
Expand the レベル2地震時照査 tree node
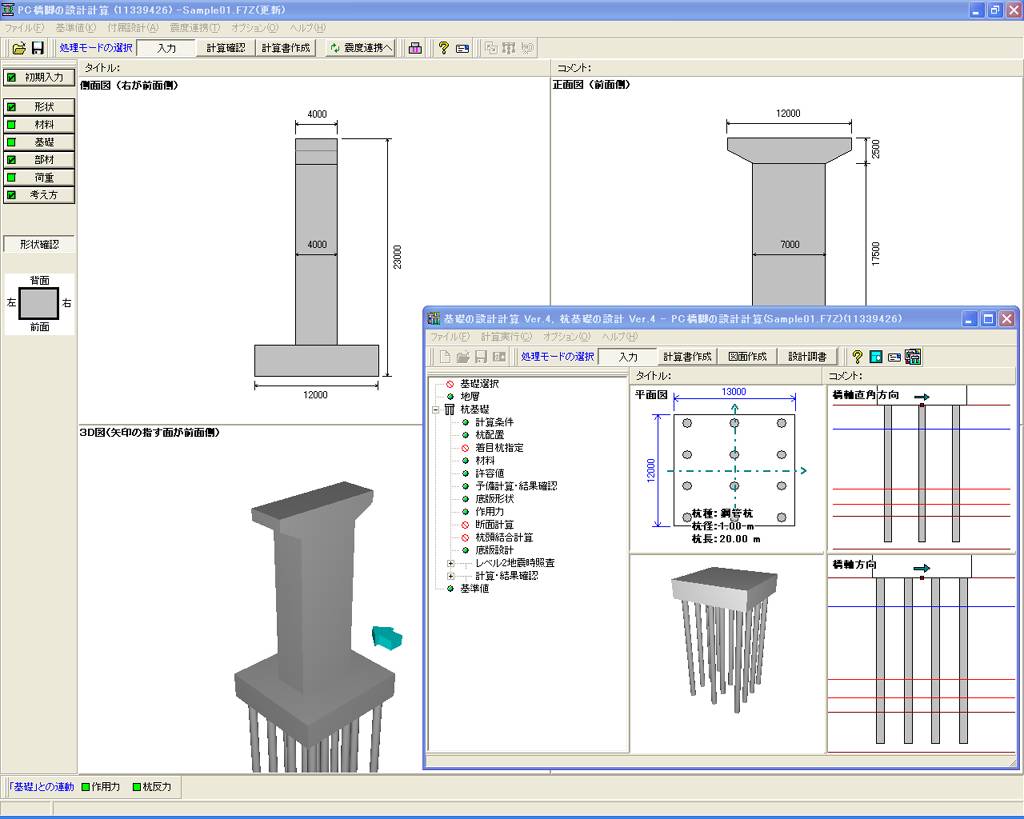451,563
